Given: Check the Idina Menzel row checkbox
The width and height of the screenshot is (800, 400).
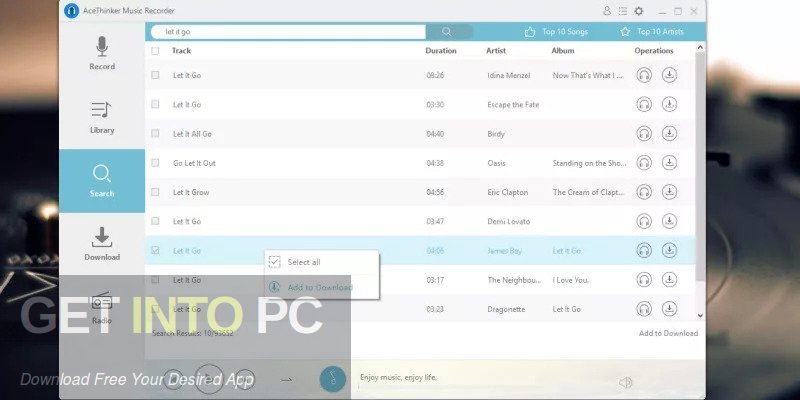Looking at the screenshot, I should [155, 76].
